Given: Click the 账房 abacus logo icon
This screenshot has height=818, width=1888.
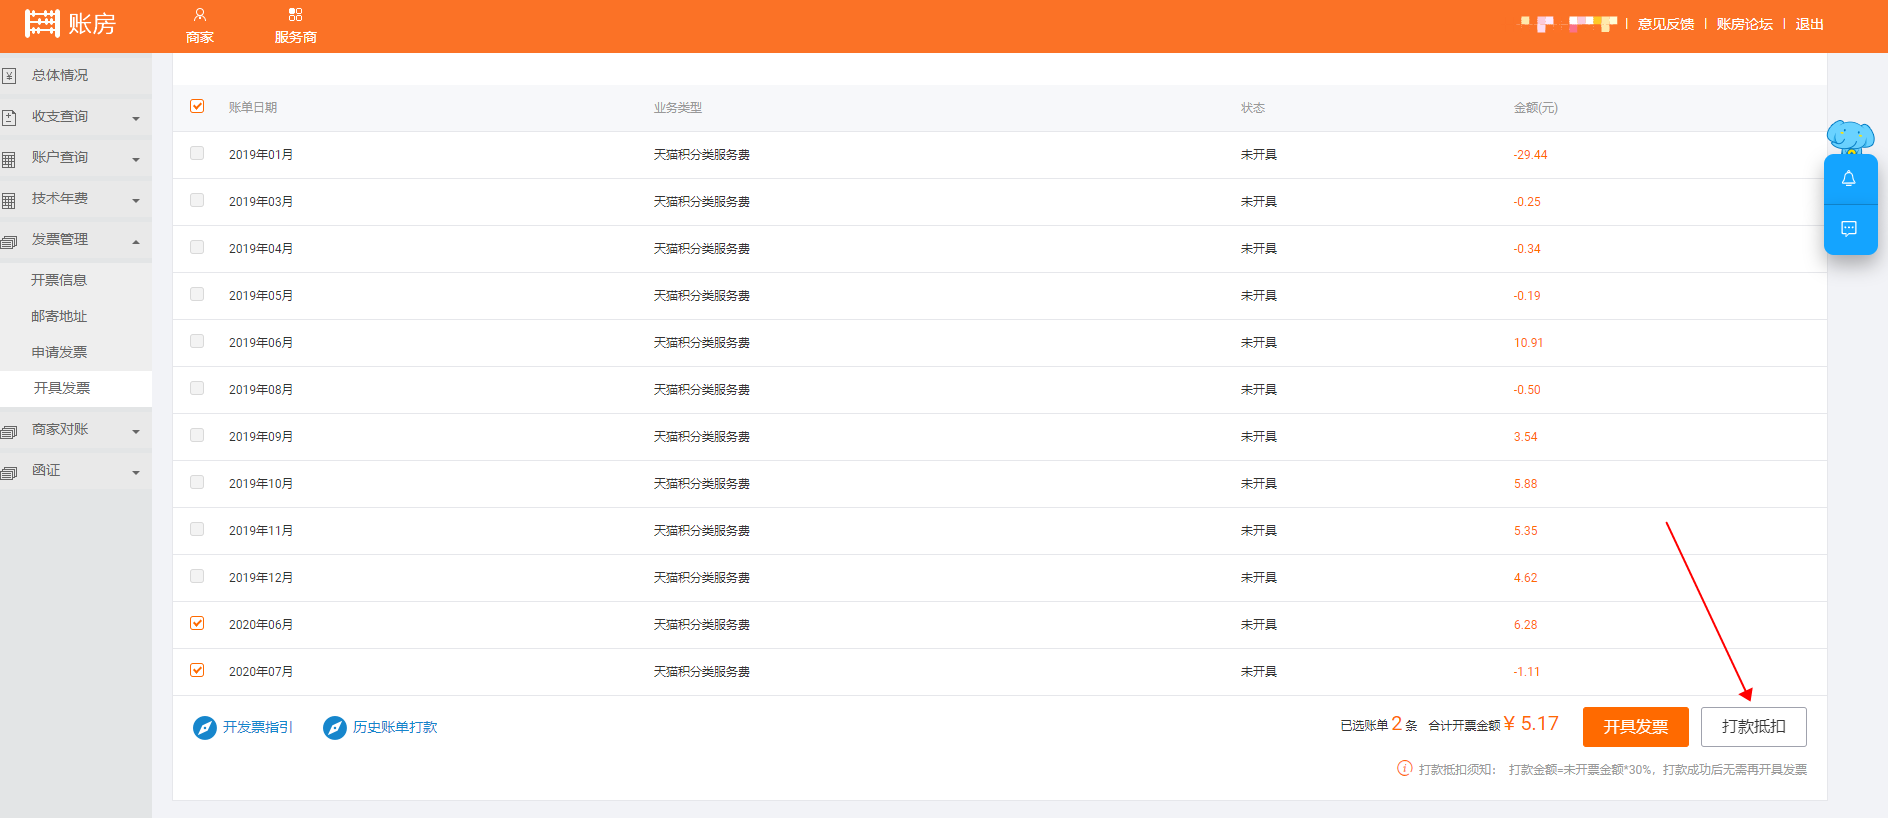Looking at the screenshot, I should coord(42,23).
